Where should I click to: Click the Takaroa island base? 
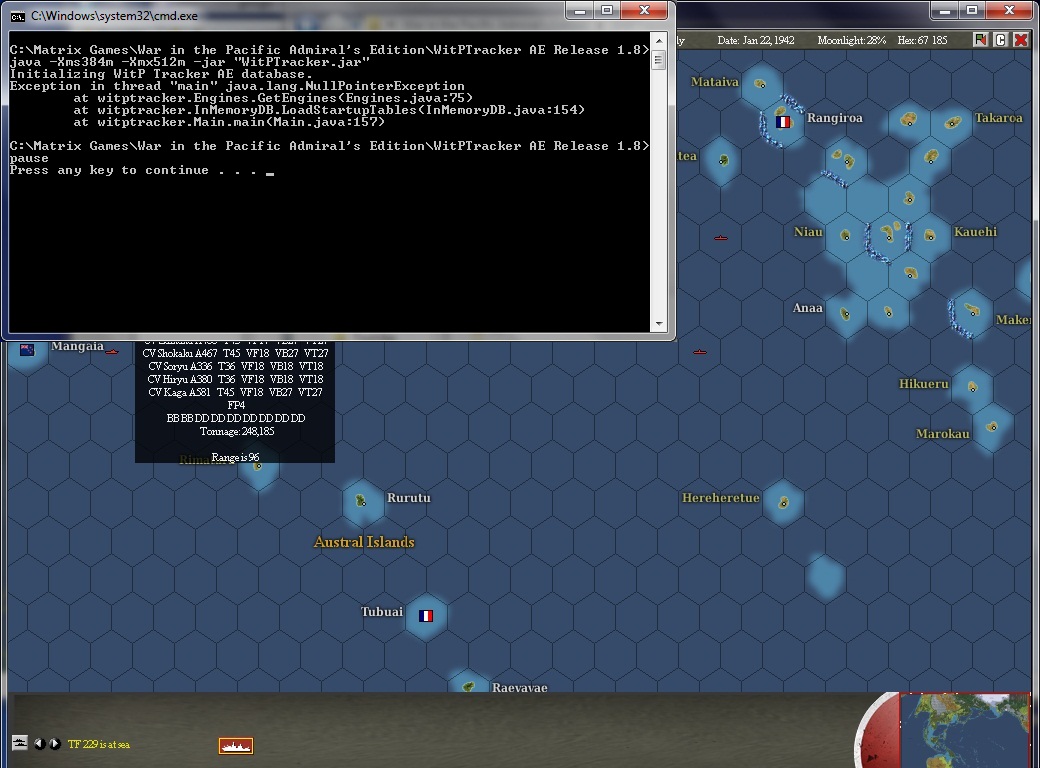coord(952,122)
